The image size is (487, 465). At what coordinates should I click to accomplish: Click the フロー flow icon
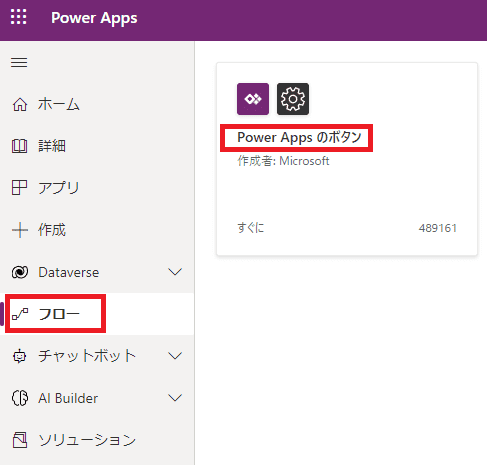[x=20, y=314]
